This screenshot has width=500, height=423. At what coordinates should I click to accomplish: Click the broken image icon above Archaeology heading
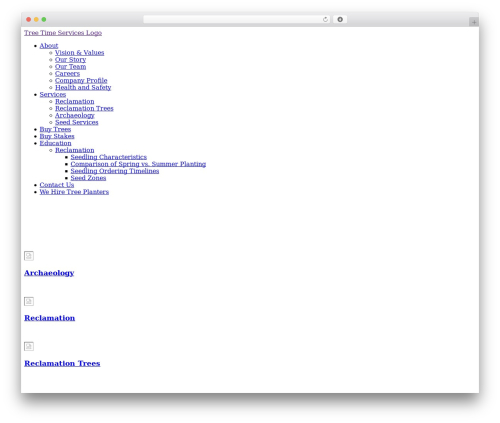(29, 256)
